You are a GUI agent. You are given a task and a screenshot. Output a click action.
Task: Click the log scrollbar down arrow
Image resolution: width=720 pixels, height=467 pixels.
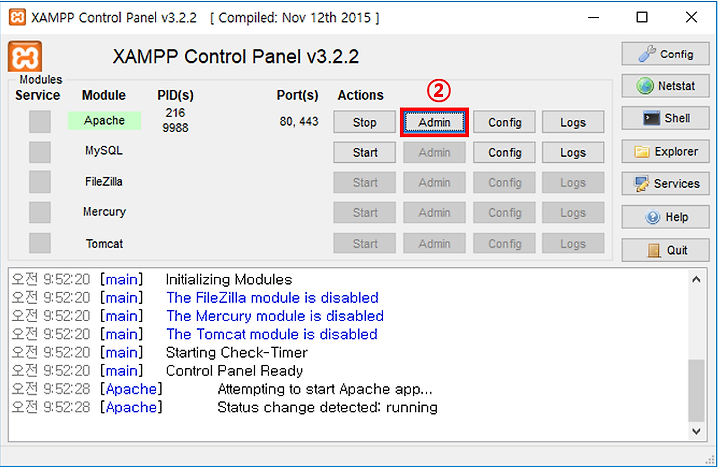696,431
